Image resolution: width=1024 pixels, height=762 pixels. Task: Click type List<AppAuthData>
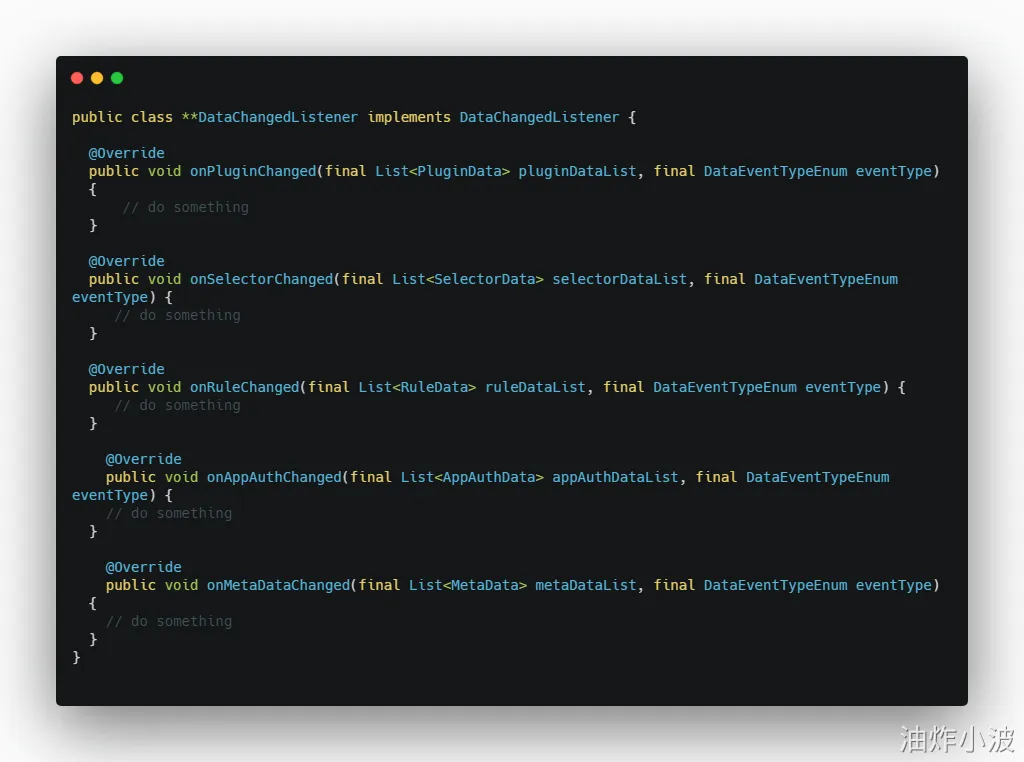point(472,477)
